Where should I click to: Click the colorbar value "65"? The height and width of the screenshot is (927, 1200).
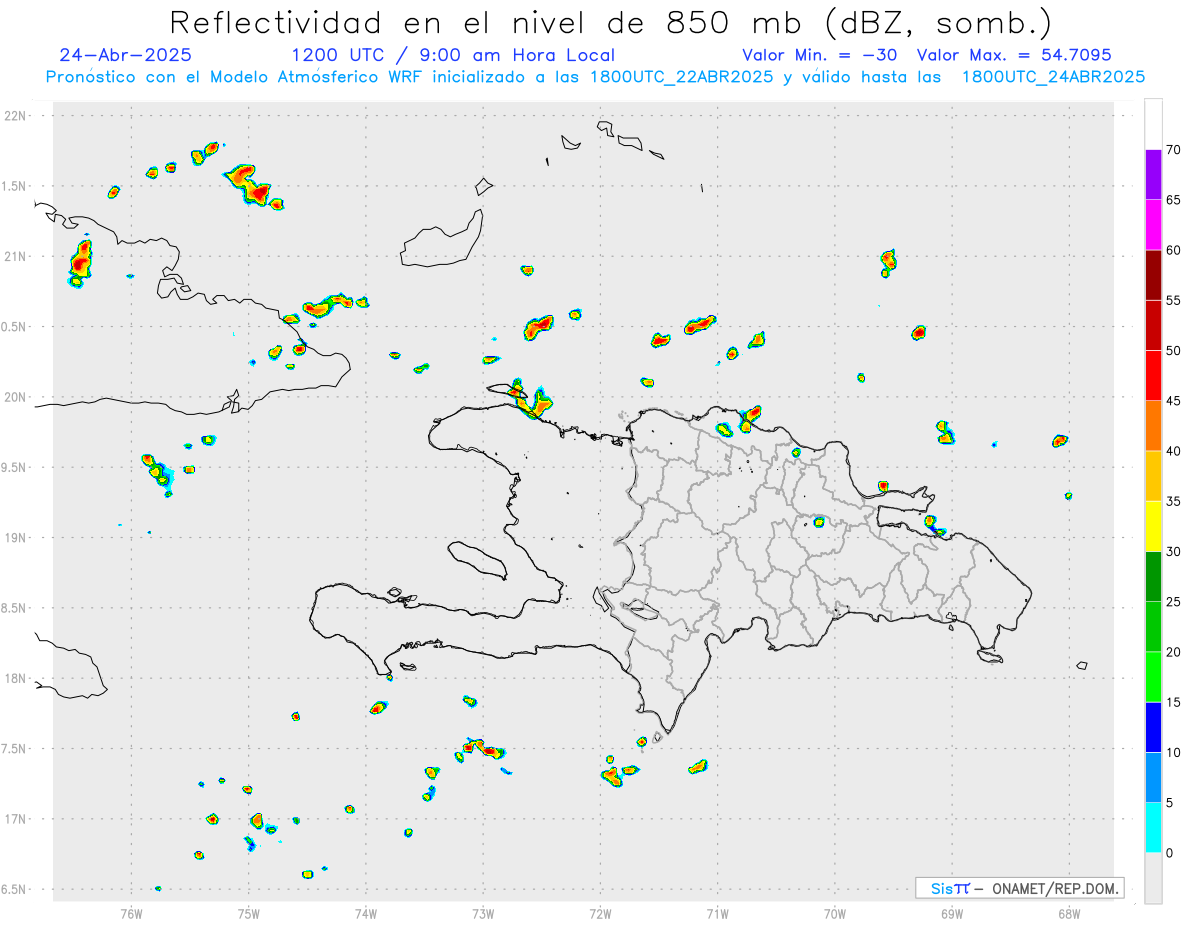click(x=1174, y=200)
